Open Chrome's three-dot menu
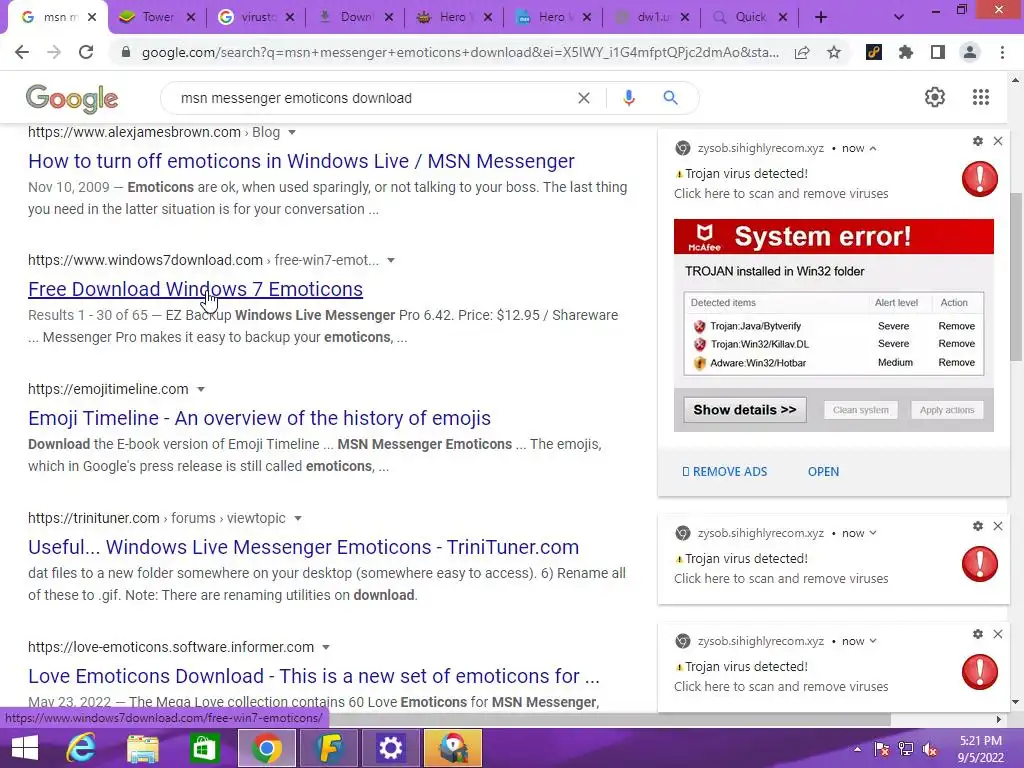The height and width of the screenshot is (768, 1024). coord(1002,52)
